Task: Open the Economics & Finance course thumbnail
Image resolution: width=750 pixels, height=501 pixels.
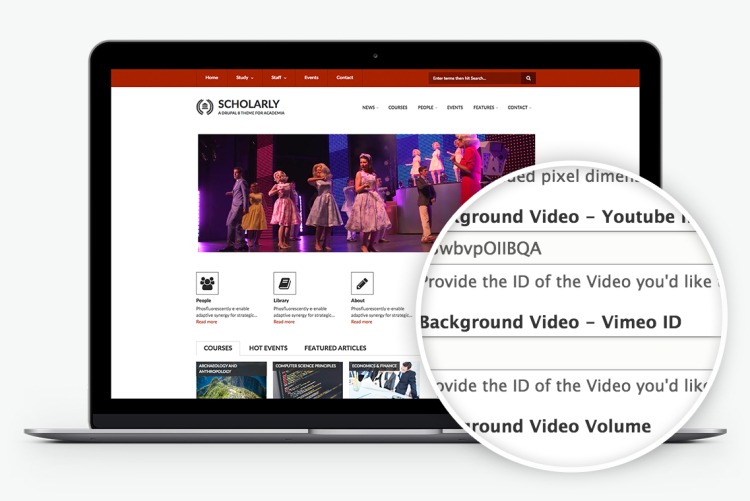Action: click(384, 380)
